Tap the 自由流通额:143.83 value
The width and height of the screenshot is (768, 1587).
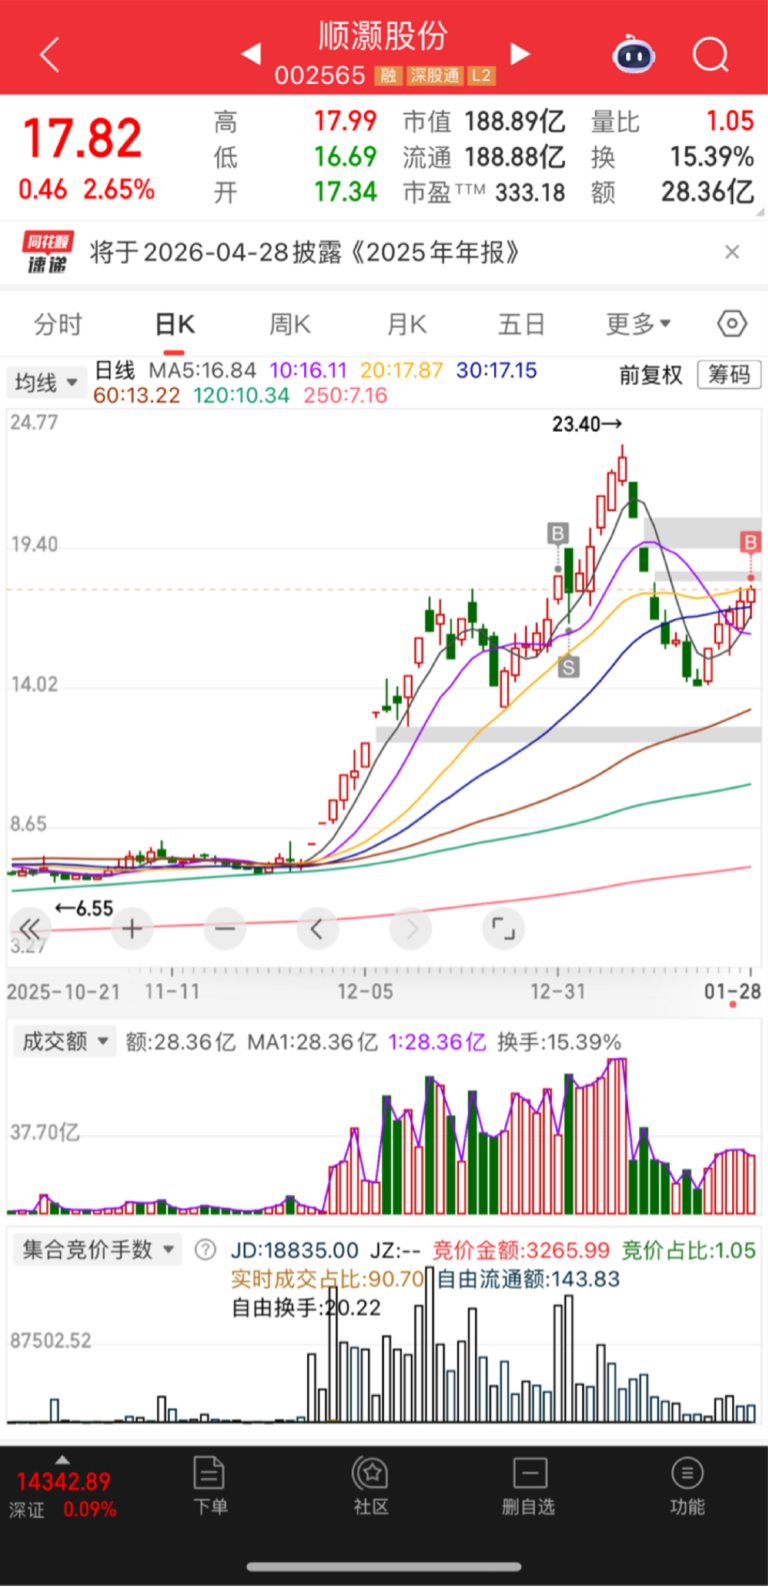[x=528, y=1279]
